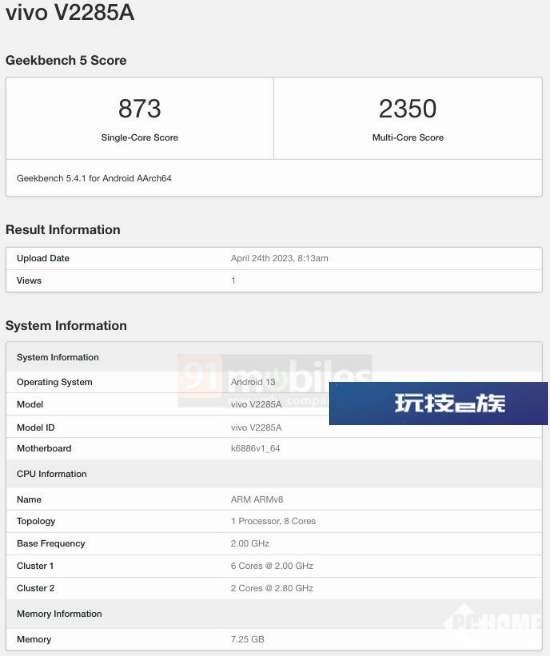Click the Topology label
Image resolution: width=550 pixels, height=656 pixels.
pyautogui.click(x=36, y=521)
